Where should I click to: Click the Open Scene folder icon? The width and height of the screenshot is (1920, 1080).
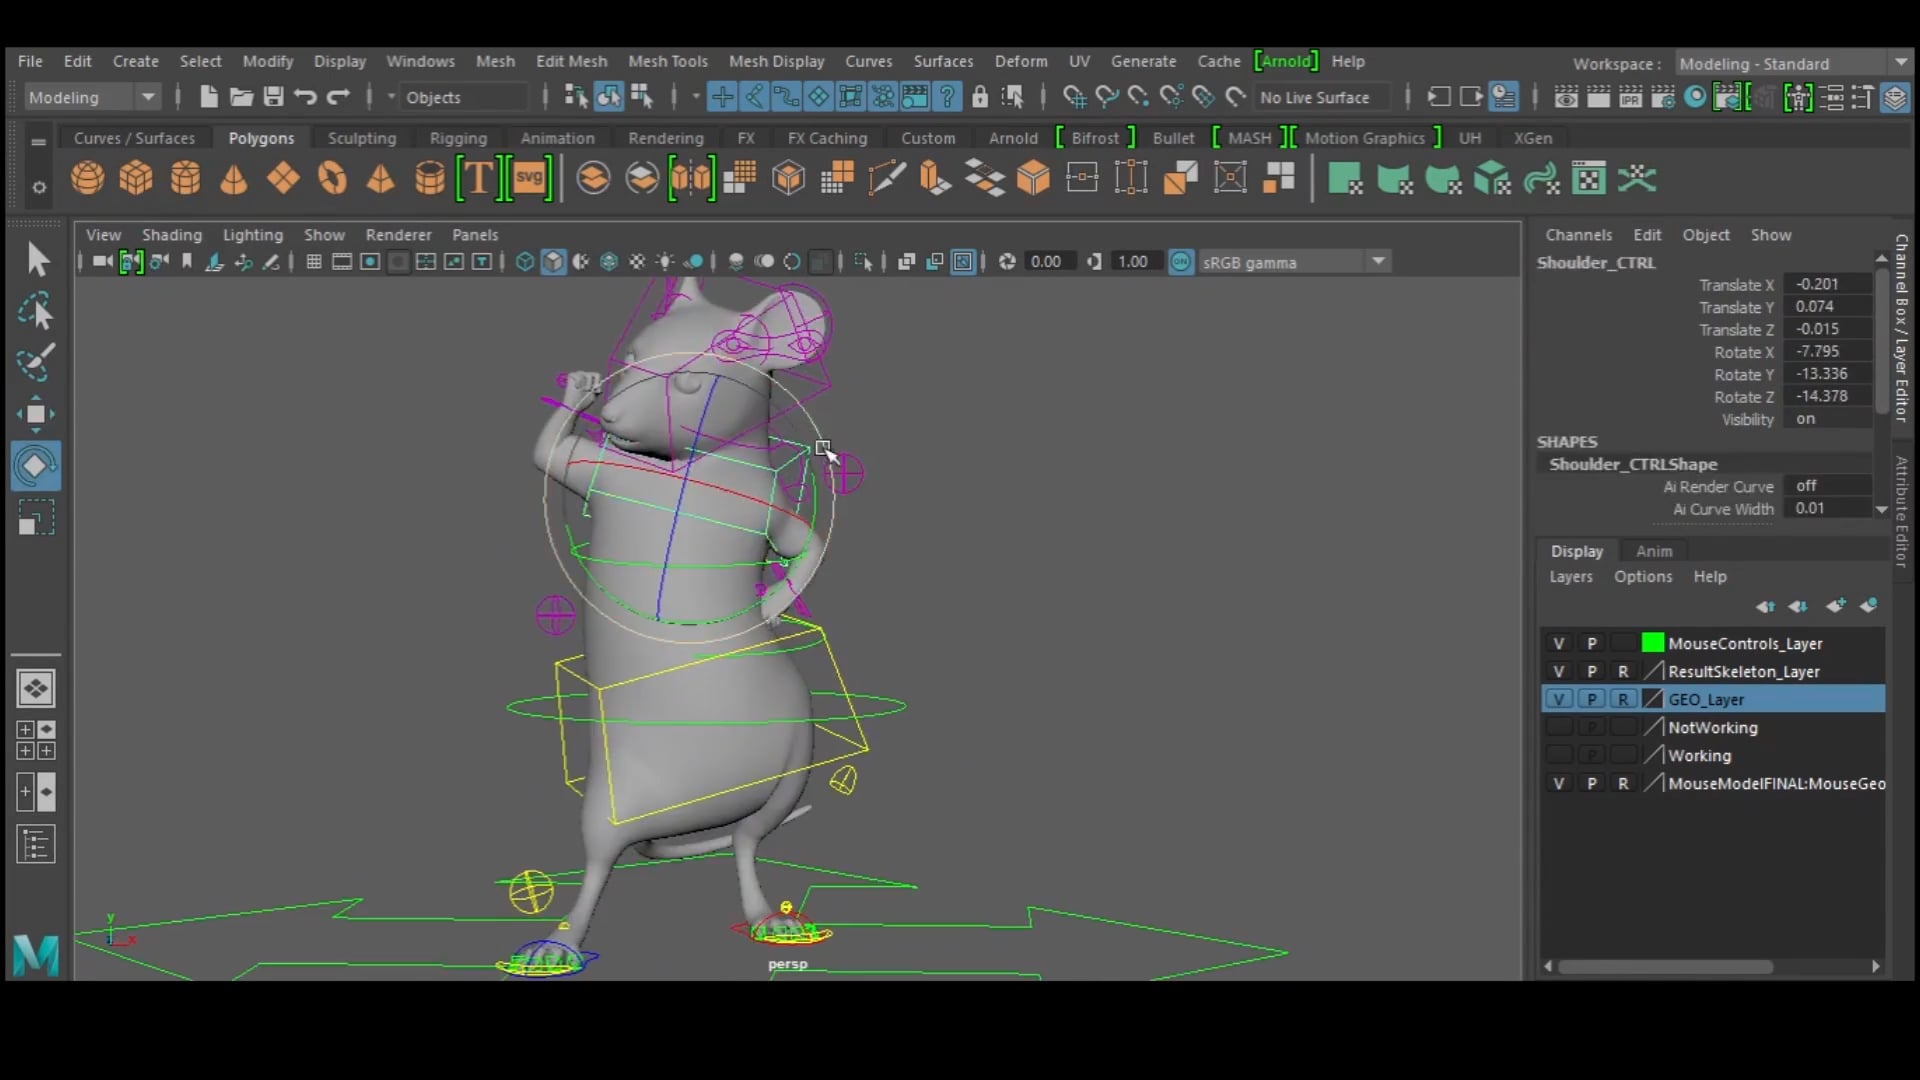pyautogui.click(x=241, y=97)
